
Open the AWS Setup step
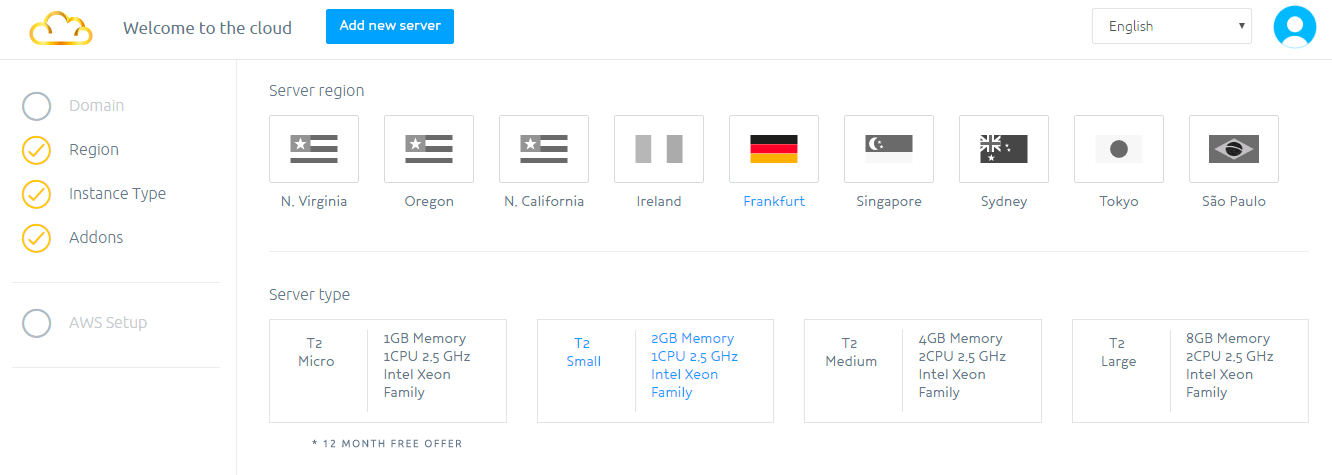pyautogui.click(x=108, y=323)
